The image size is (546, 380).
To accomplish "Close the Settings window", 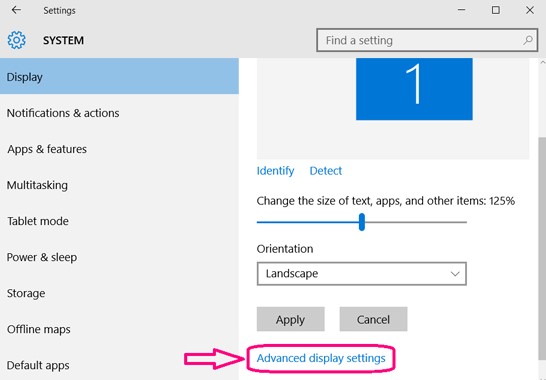I will pyautogui.click(x=530, y=10).
